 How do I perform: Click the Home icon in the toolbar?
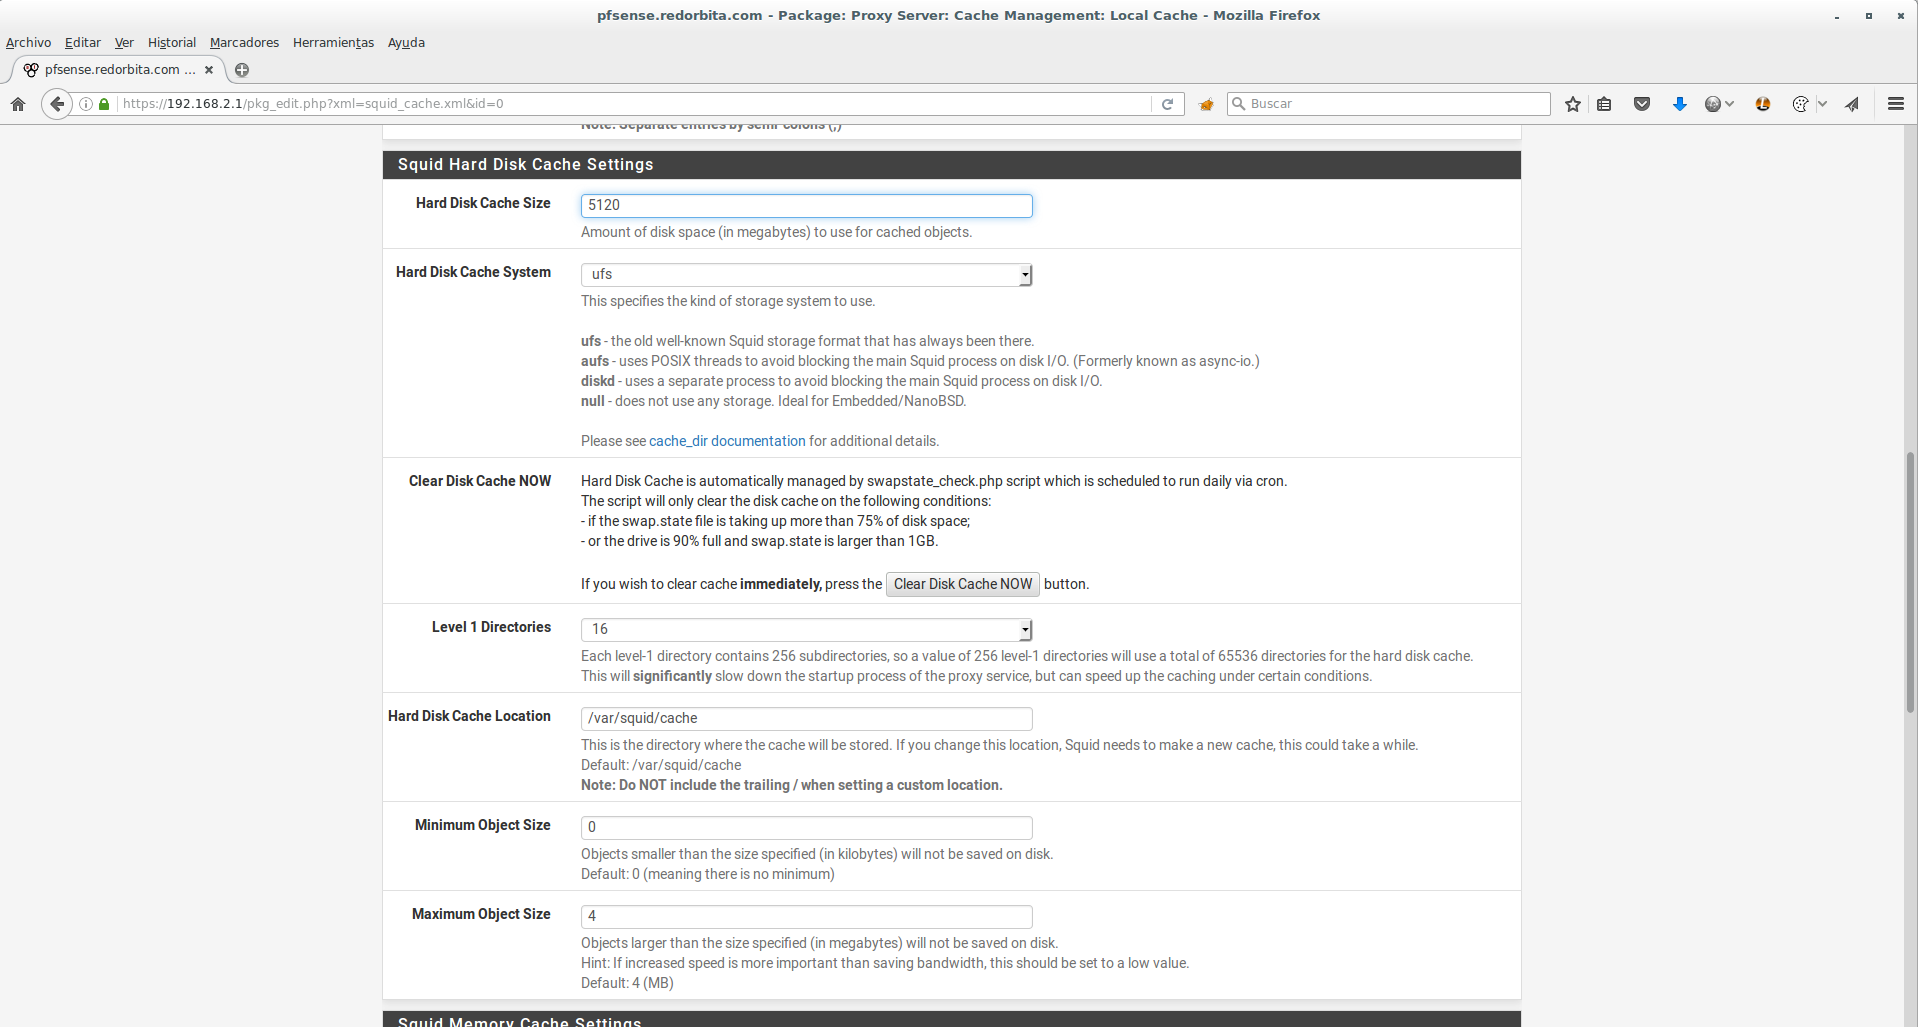pos(18,104)
